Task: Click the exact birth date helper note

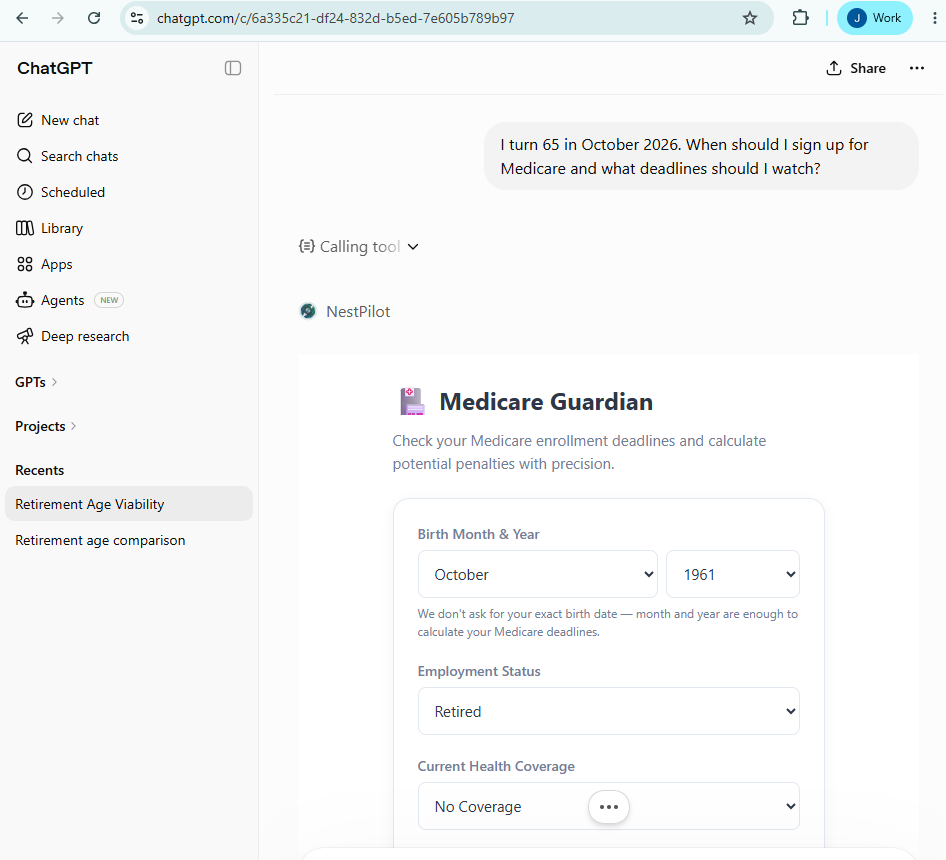Action: pyautogui.click(x=608, y=623)
